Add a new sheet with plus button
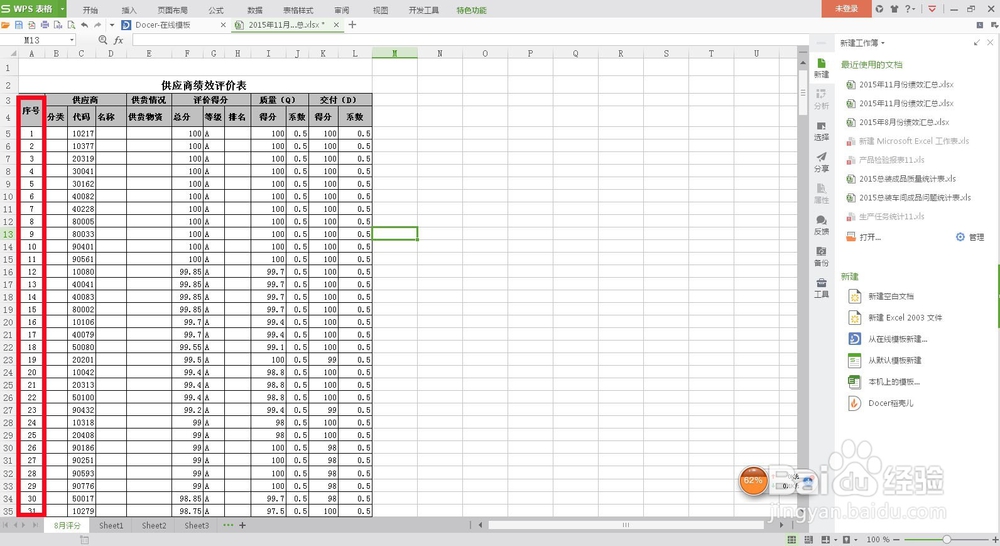 (242, 526)
